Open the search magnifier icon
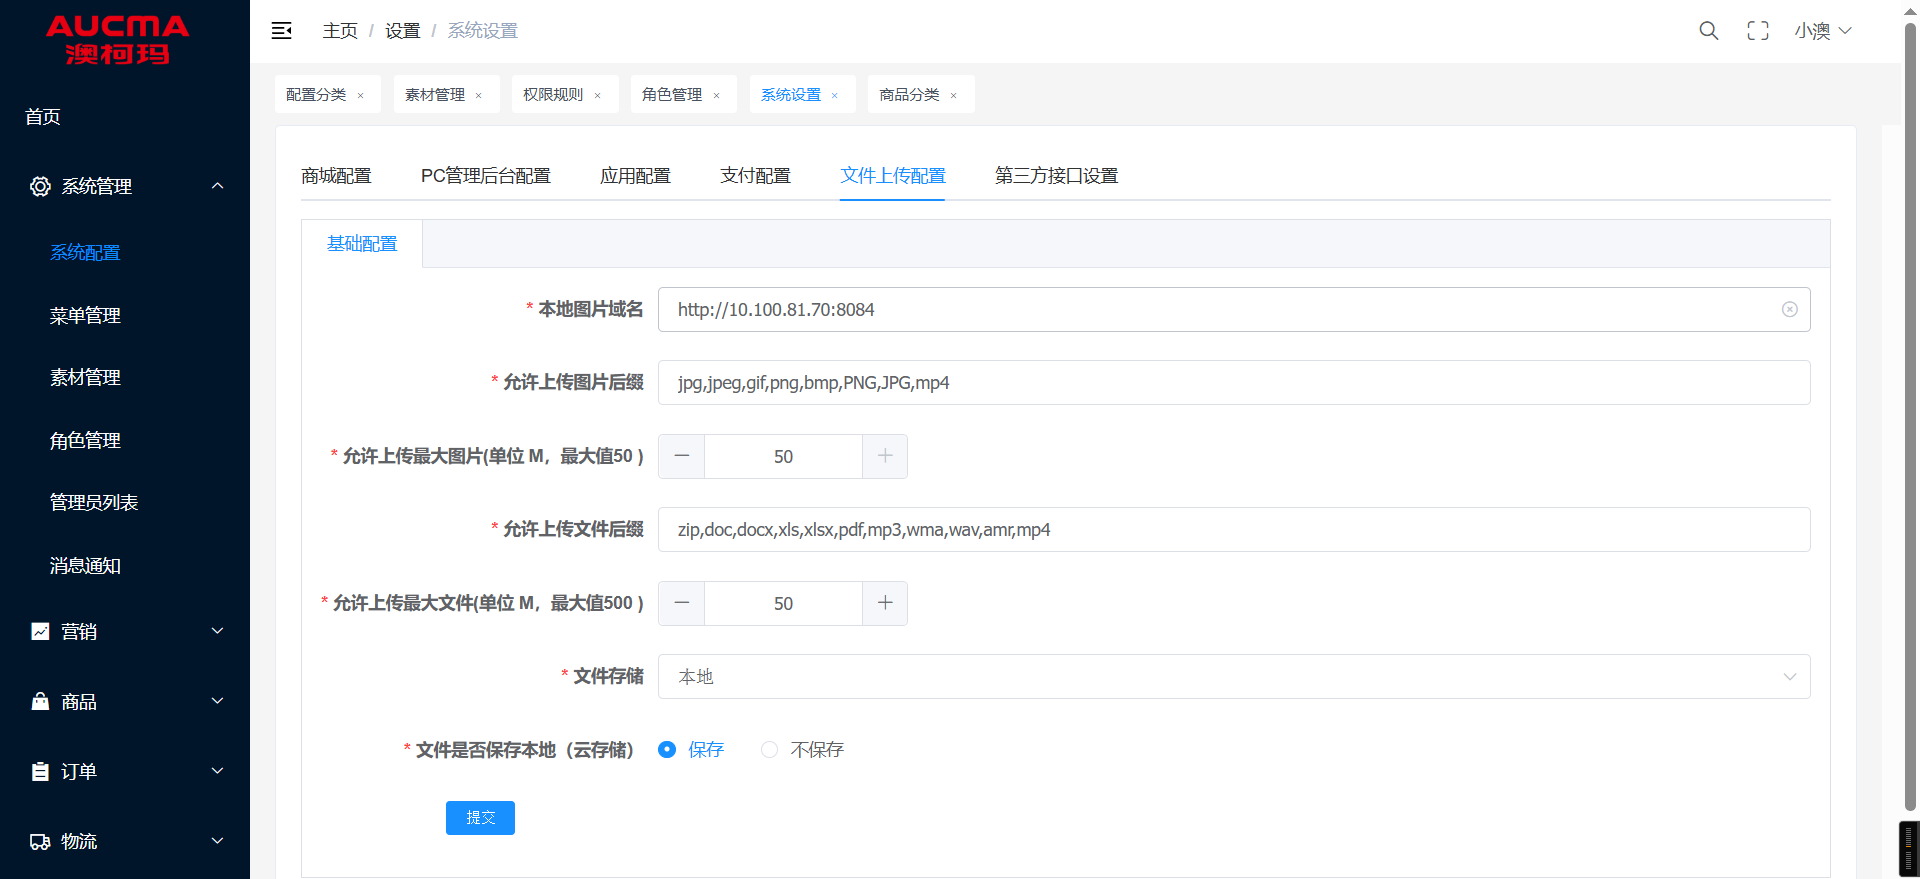Viewport: 1920px width, 879px height. 1708,31
